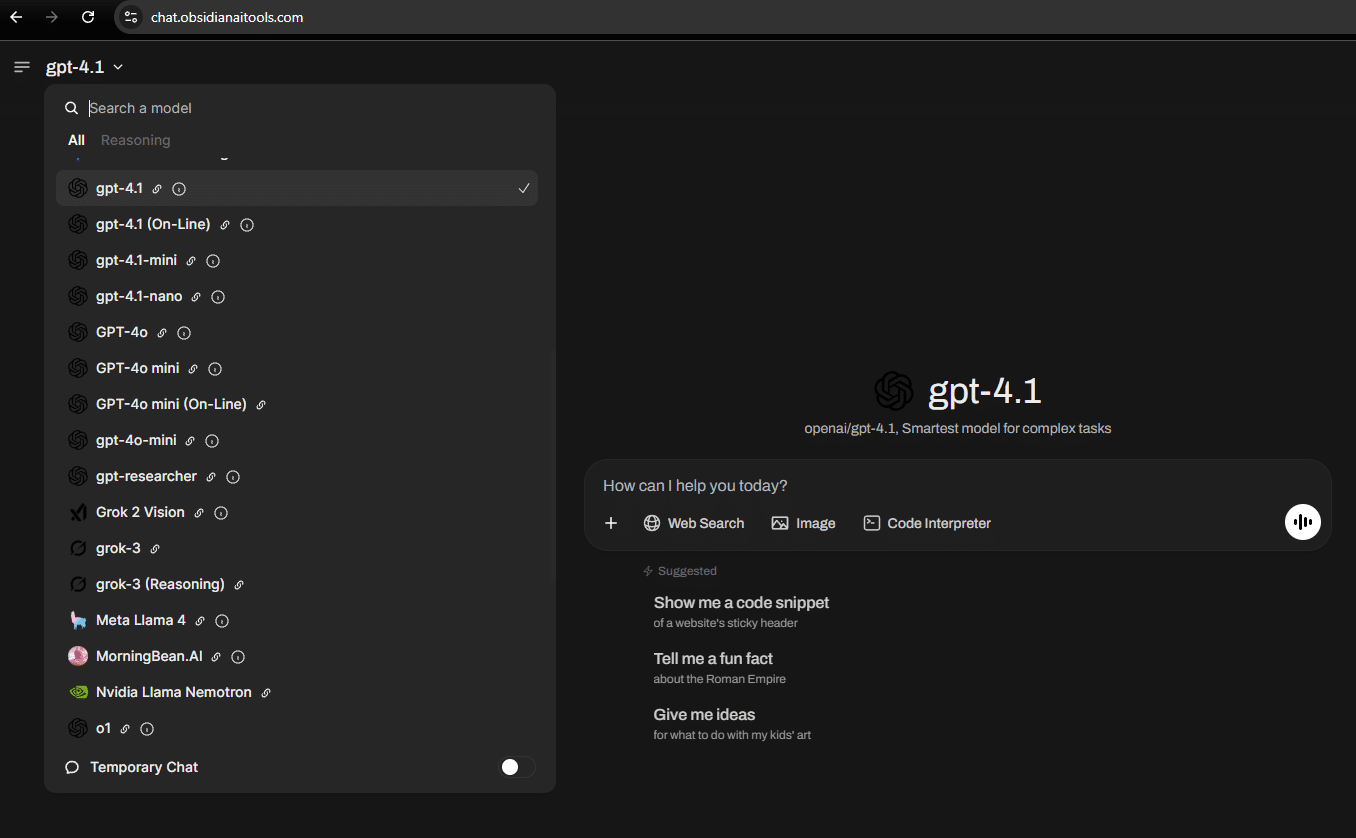Switch to the Reasoning tab

[135, 140]
